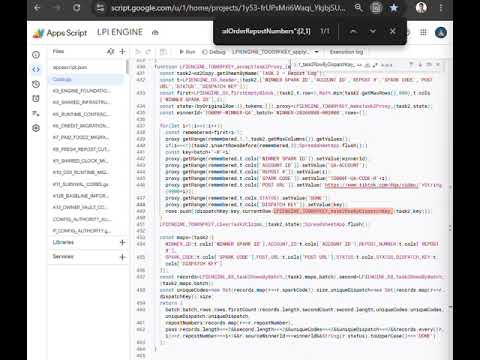Open the Chrome profile avatar

(421, 7)
